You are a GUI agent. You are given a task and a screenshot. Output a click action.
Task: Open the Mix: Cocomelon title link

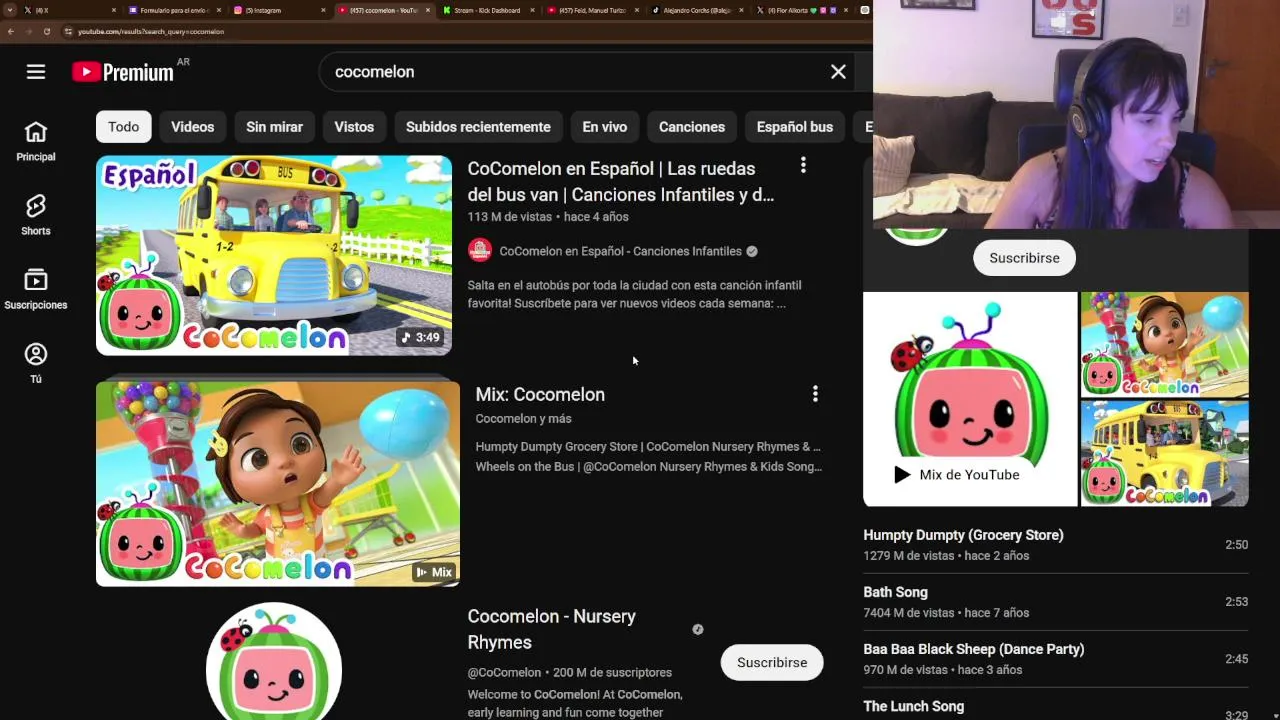point(540,394)
